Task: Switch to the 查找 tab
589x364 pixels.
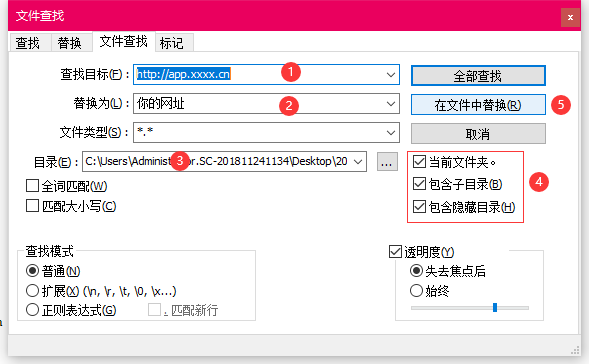Action: pos(30,42)
